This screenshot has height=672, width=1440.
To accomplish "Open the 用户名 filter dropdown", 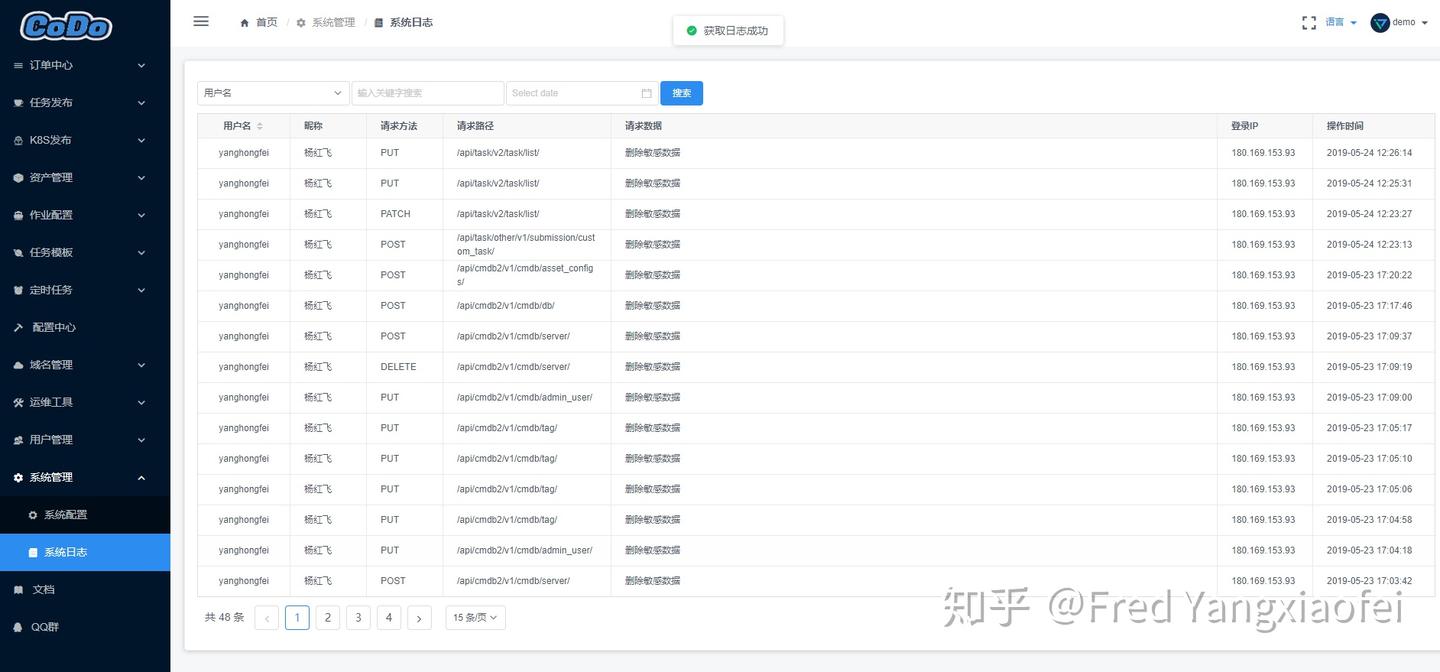I will click(x=272, y=92).
